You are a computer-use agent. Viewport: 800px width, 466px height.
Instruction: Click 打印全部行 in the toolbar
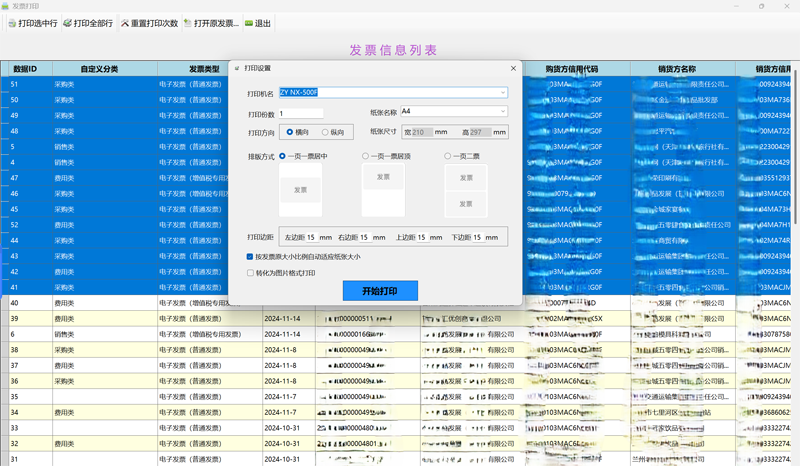(88, 23)
